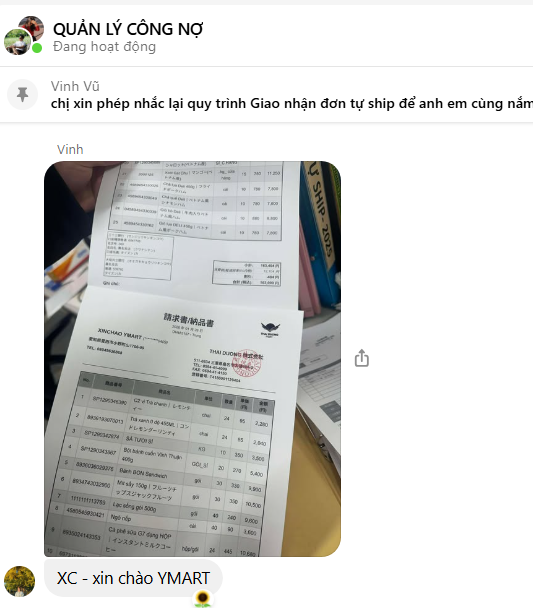Open pinned sender name Vinh Vũ
This screenshot has height=608, width=533.
(75, 86)
